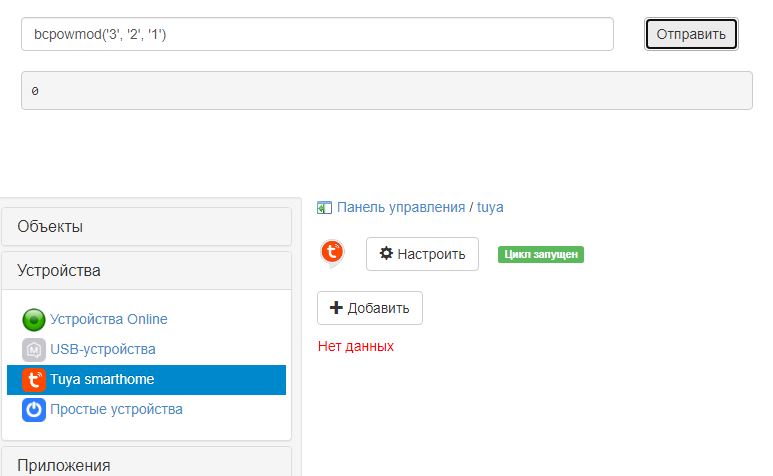773x476 pixels.
Task: Go to Простые устройства
Action: 116,410
